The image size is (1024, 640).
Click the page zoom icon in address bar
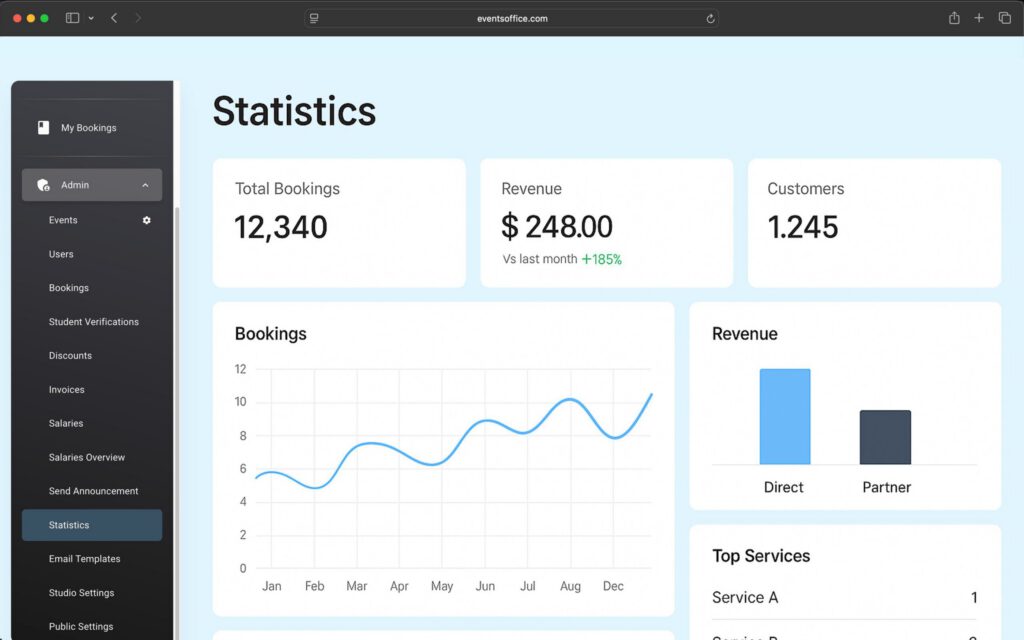(314, 17)
